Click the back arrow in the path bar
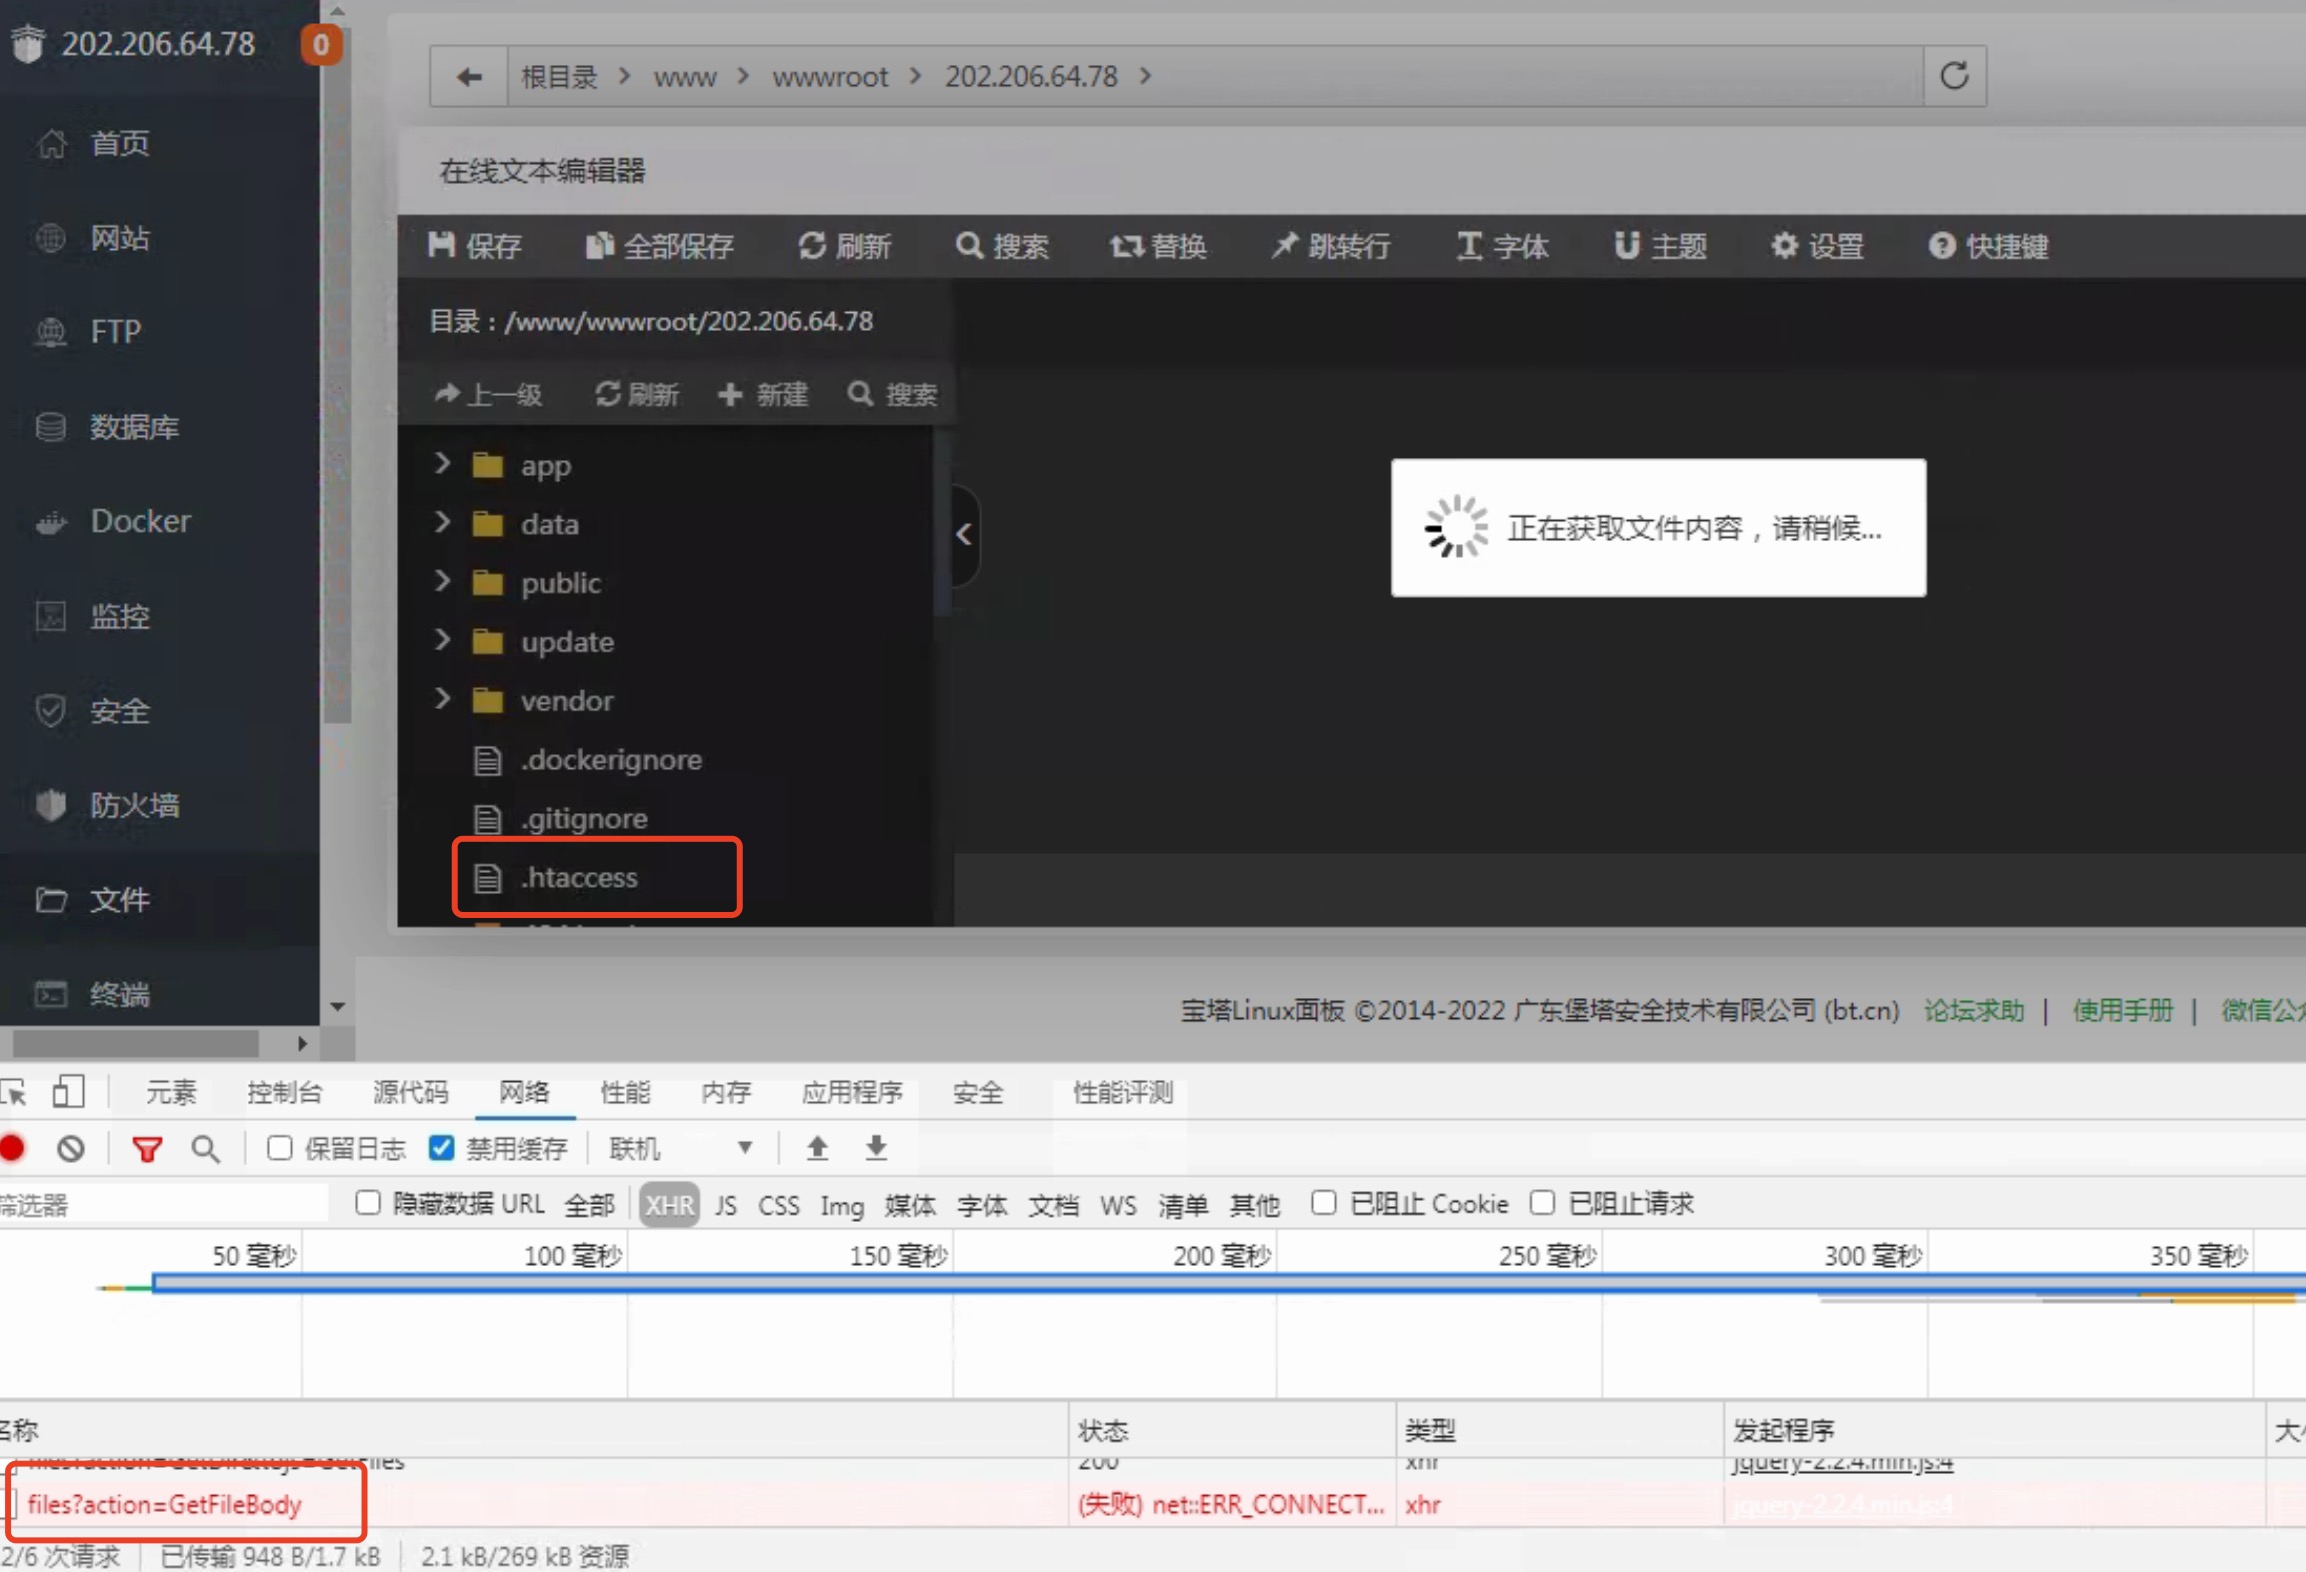The image size is (2306, 1572). (469, 76)
